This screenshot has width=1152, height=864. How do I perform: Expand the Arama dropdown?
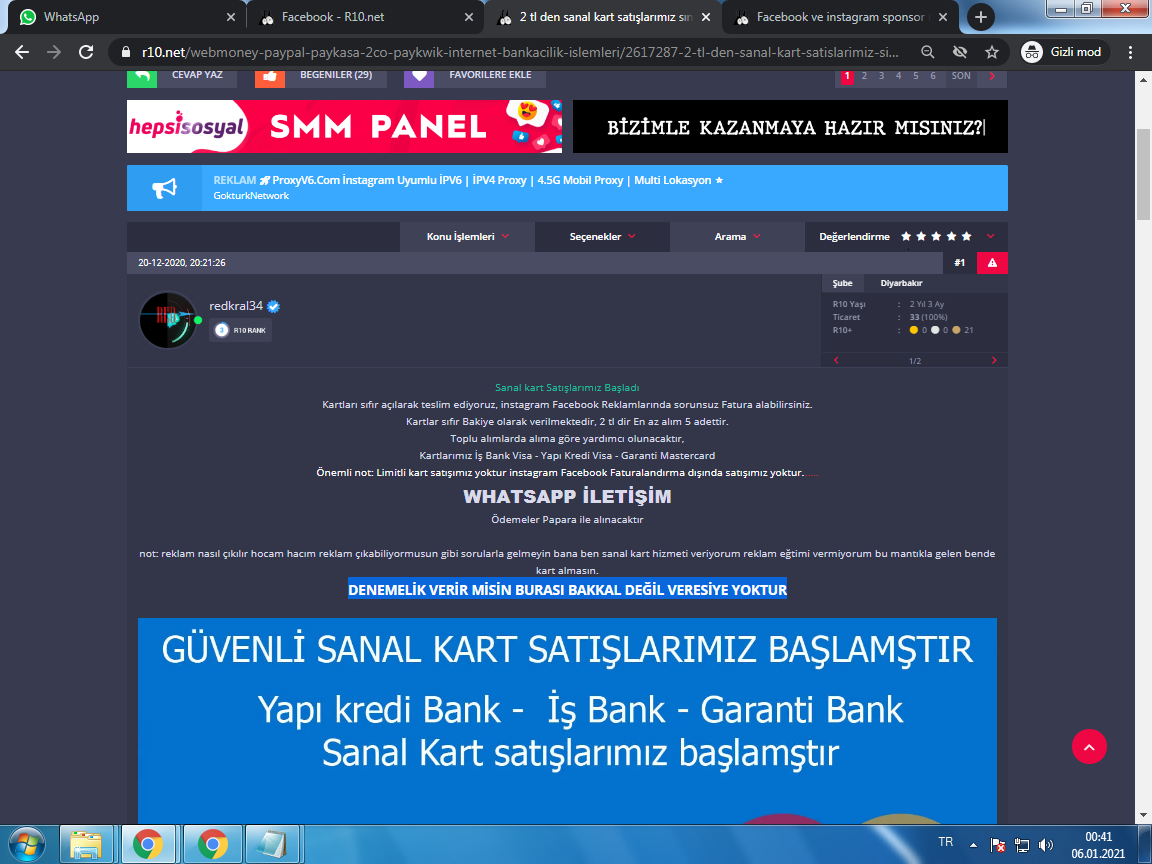pyautogui.click(x=737, y=237)
